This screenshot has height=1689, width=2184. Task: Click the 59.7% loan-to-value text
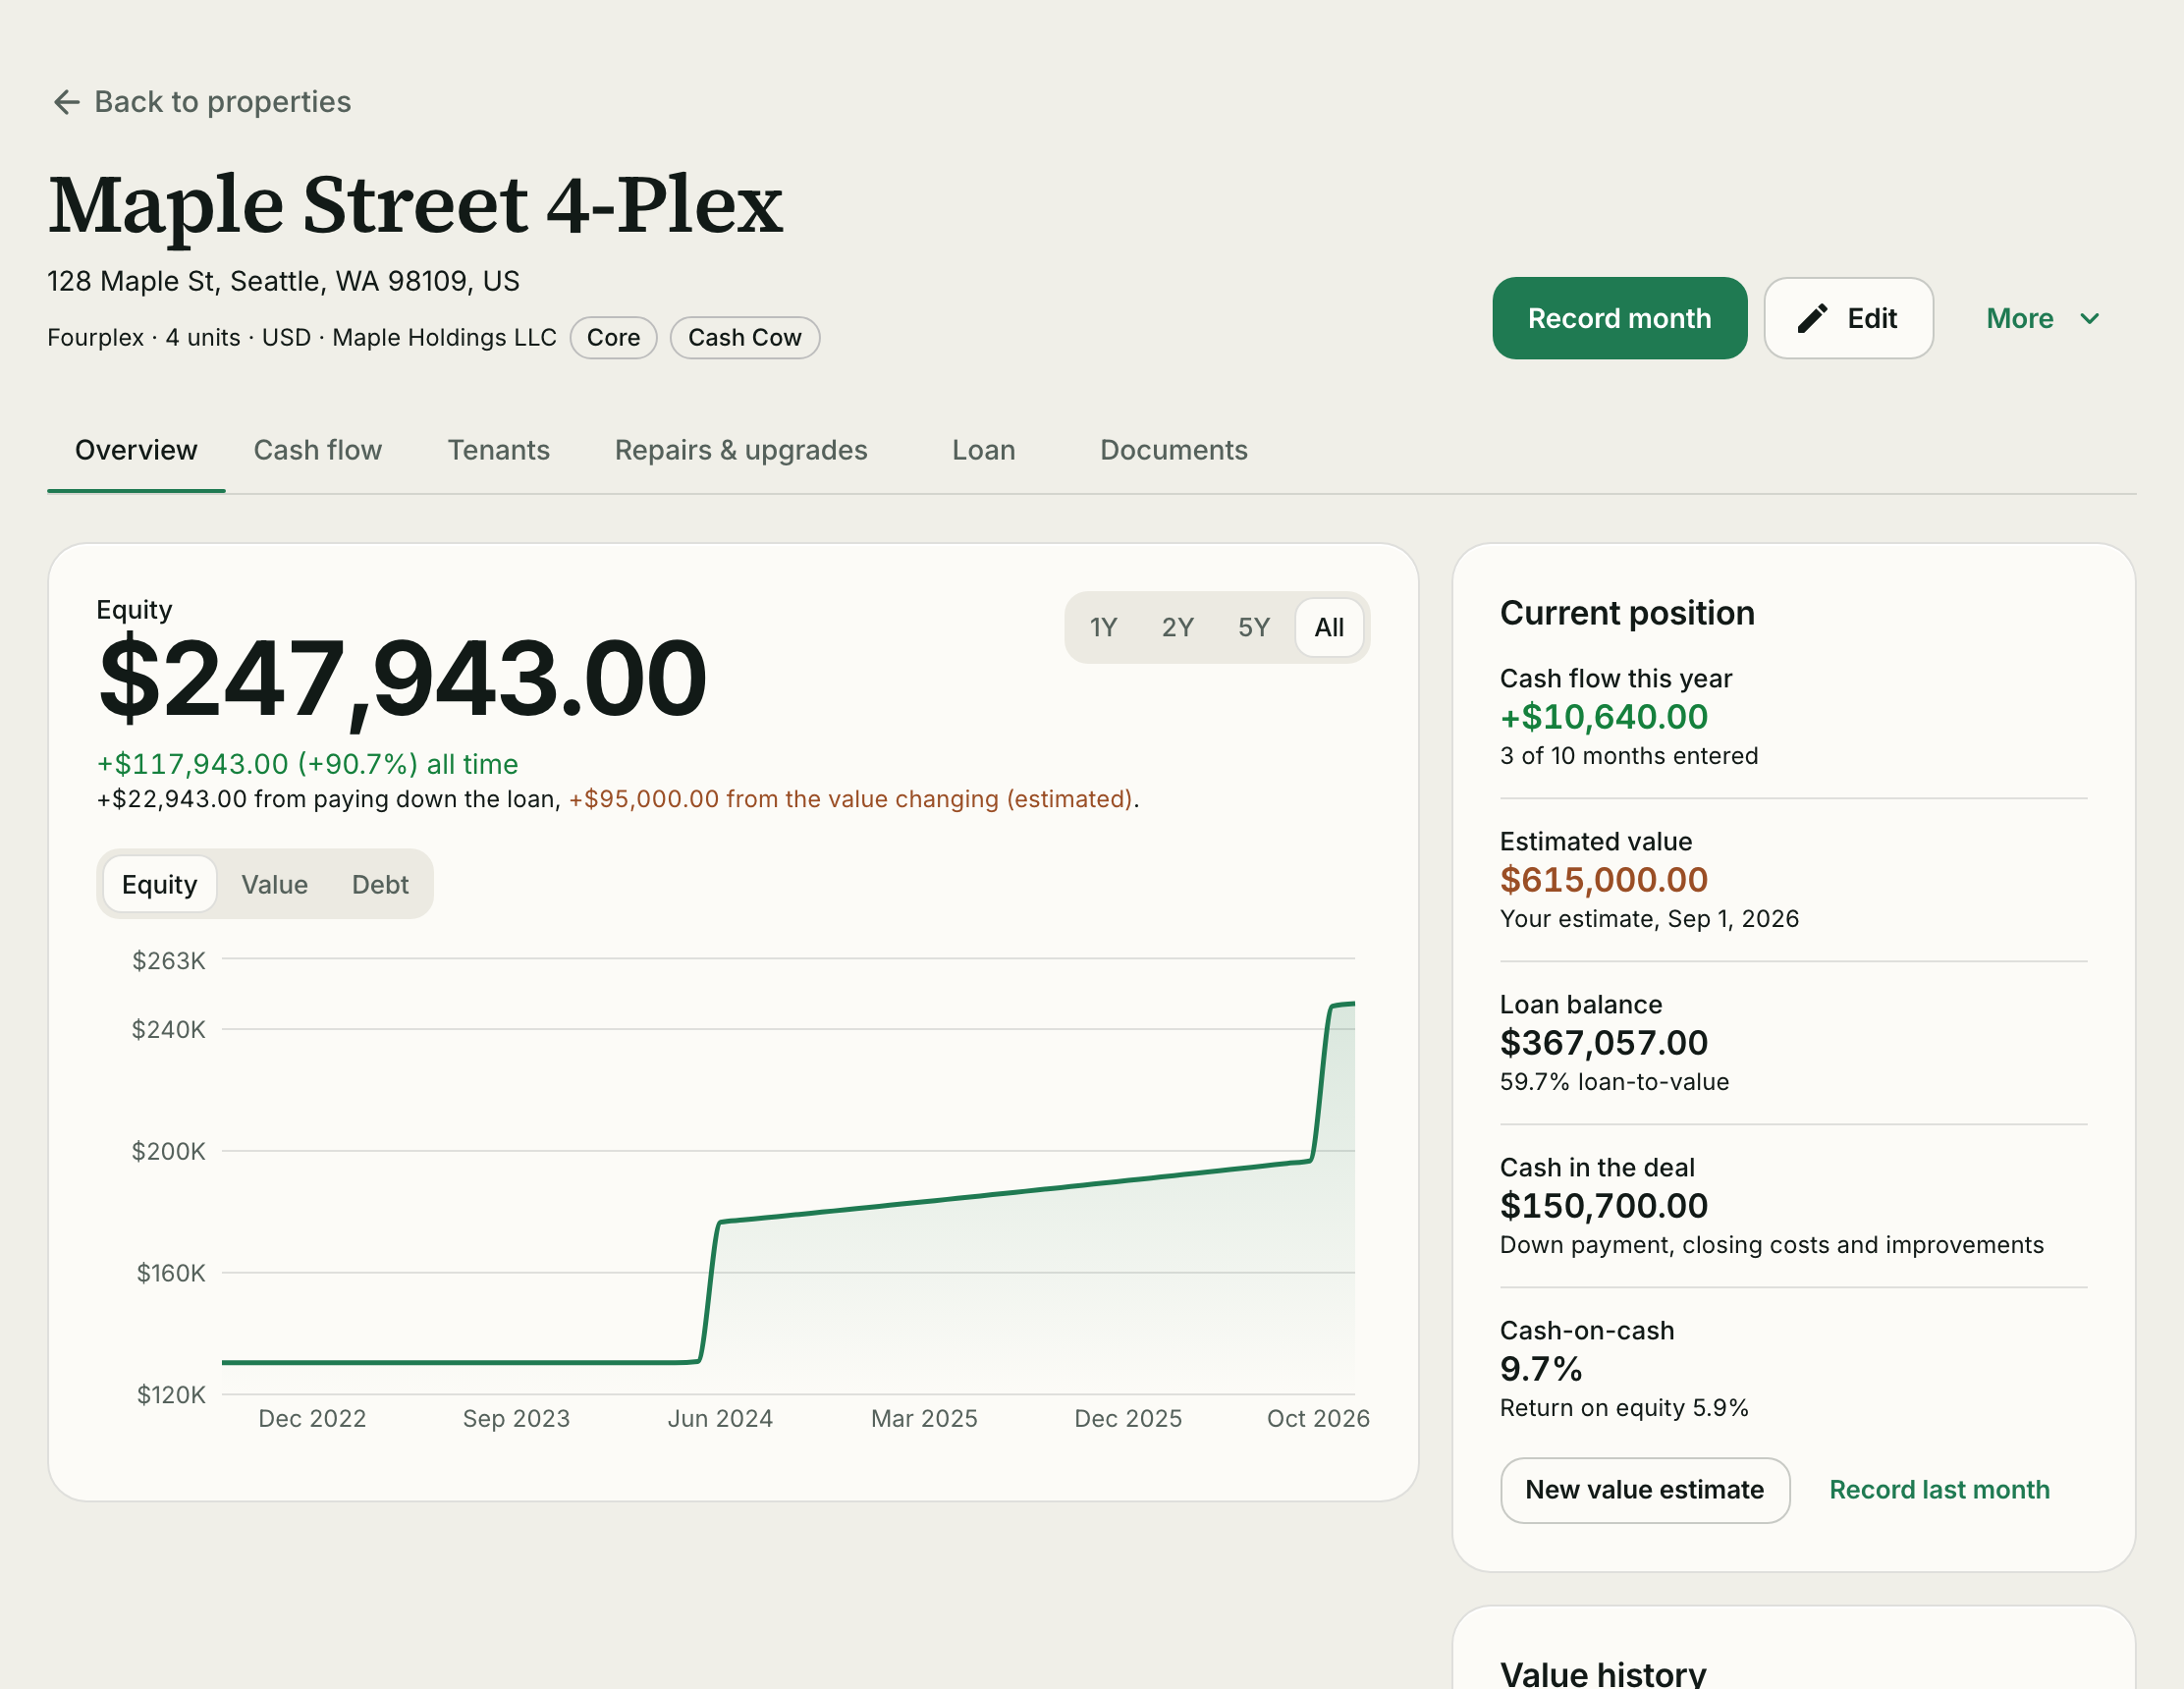tap(1614, 1082)
